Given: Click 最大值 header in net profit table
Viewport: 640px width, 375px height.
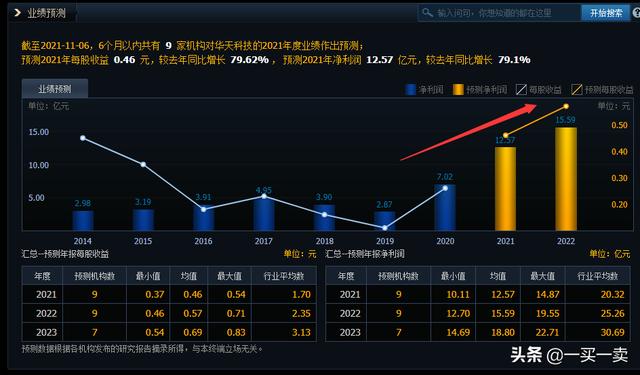Looking at the screenshot, I should pyautogui.click(x=542, y=276).
